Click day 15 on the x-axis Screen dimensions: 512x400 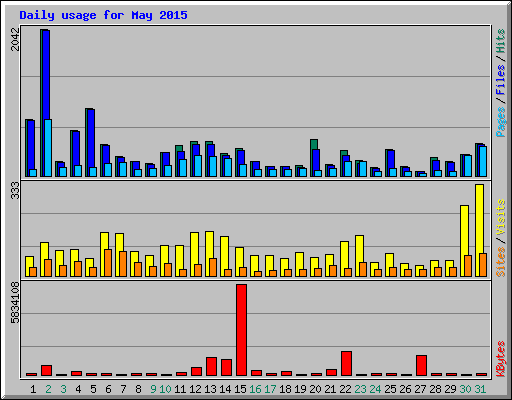(x=240, y=389)
